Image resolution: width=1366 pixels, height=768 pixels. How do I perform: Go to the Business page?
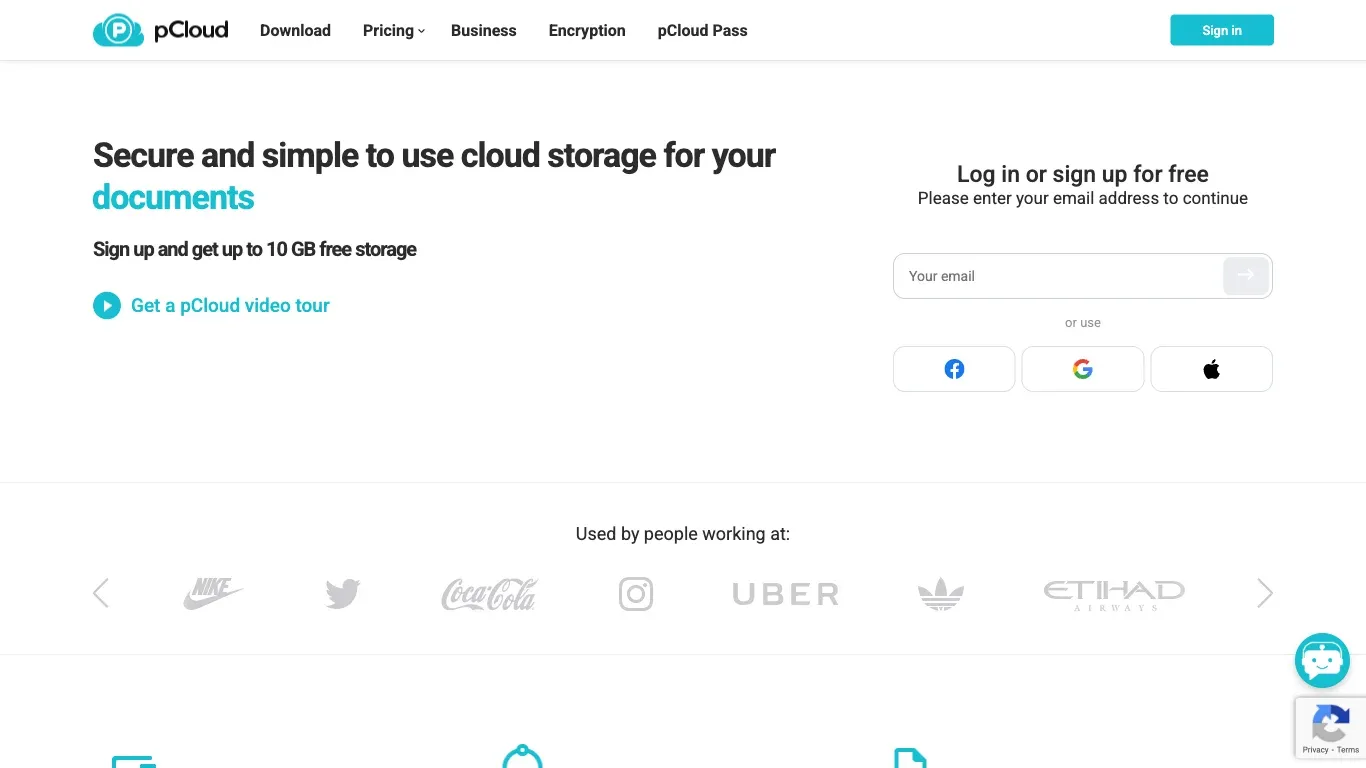484,30
